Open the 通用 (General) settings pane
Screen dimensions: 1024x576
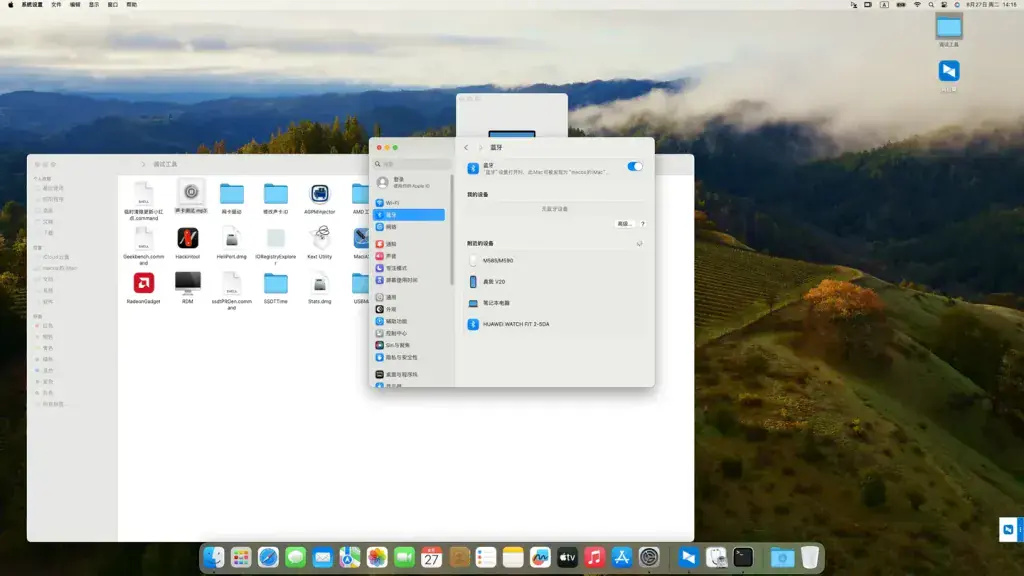pos(409,297)
